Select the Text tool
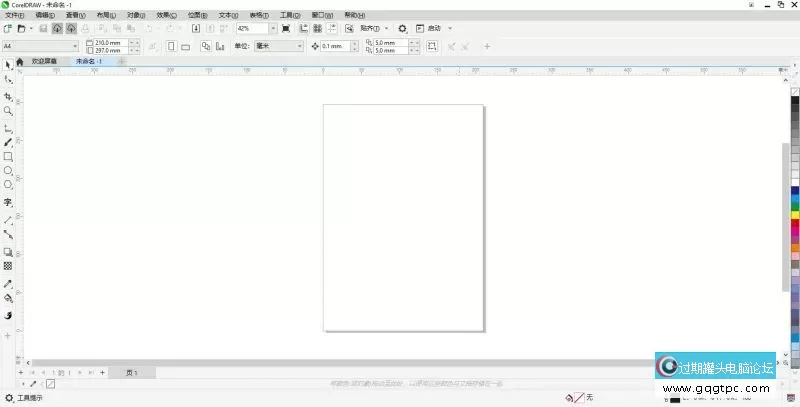 (x=8, y=202)
